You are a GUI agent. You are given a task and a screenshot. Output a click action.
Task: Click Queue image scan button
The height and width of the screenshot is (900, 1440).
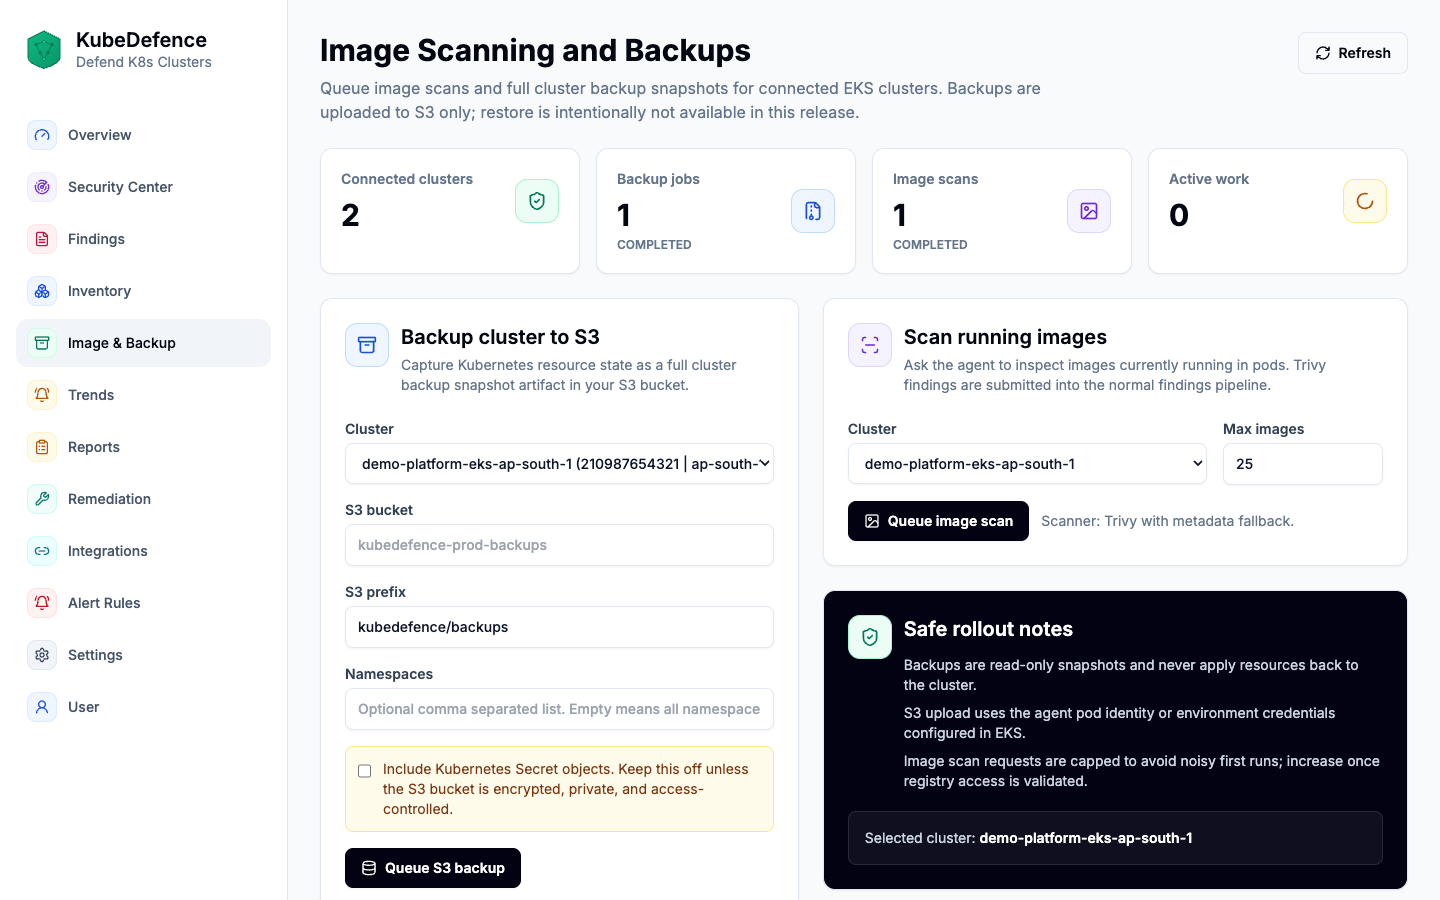coord(938,521)
